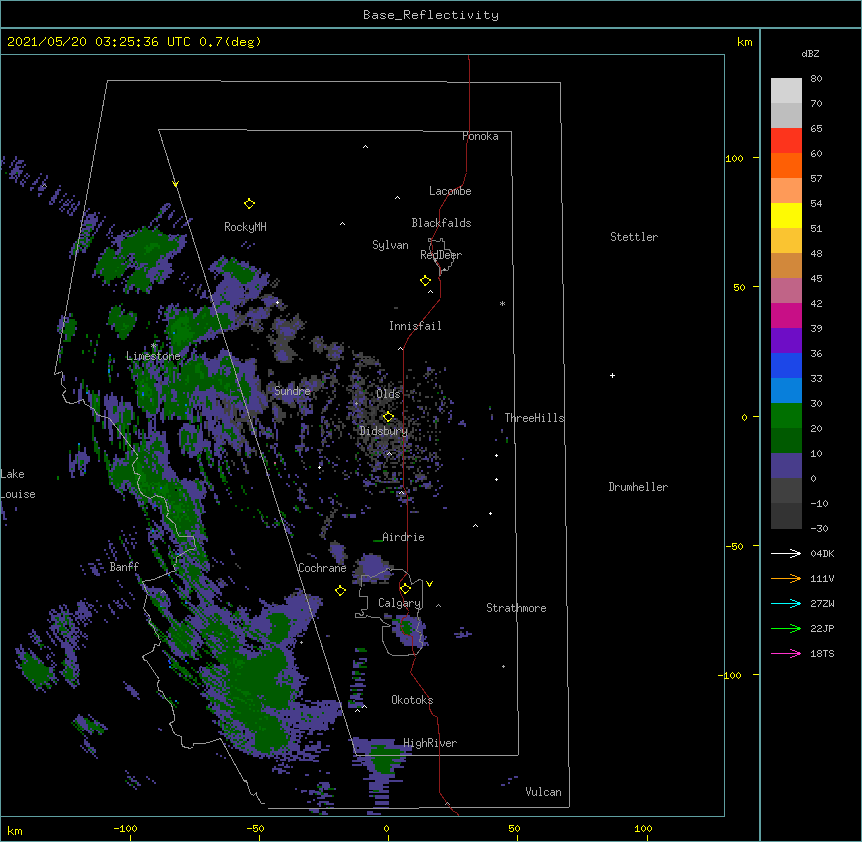The height and width of the screenshot is (842, 862).
Task: Pick the light gray swatch between 80 and 70
Action: click(786, 91)
